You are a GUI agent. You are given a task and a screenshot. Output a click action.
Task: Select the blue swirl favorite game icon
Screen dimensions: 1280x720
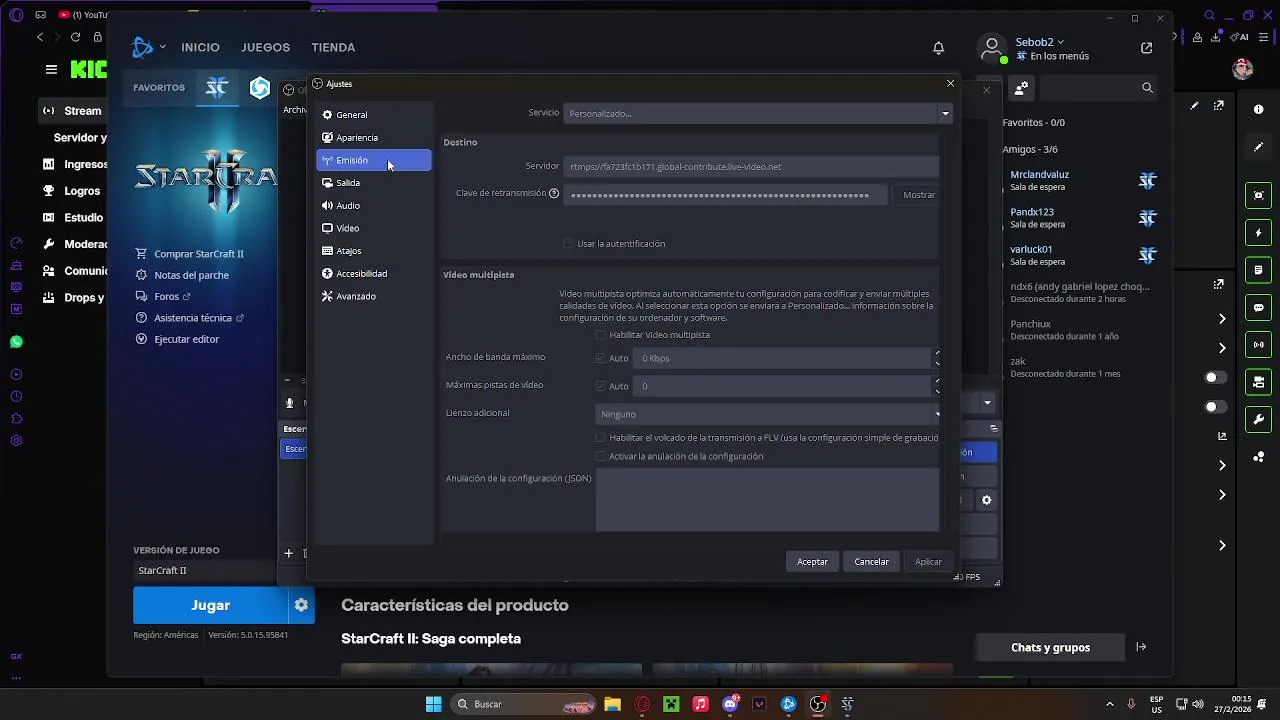(x=260, y=88)
